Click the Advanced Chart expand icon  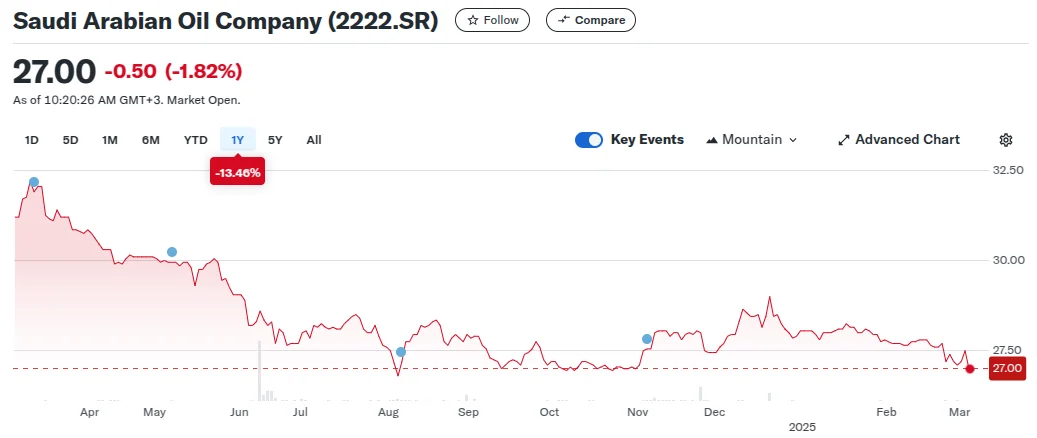click(x=843, y=140)
